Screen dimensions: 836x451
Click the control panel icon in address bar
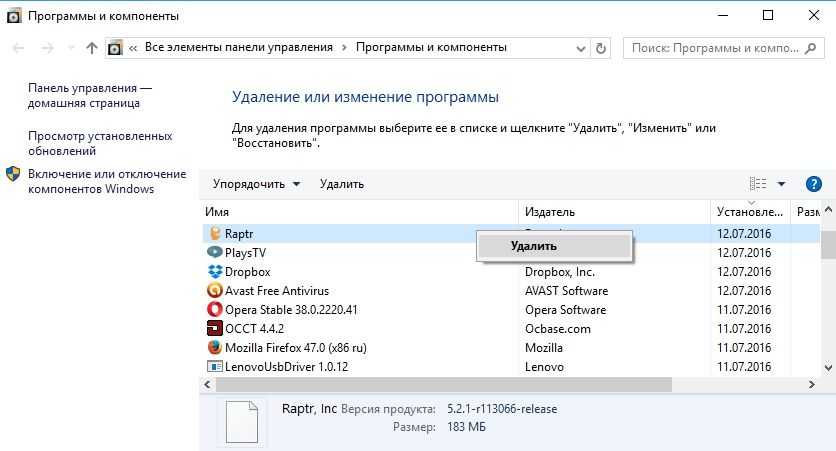click(115, 48)
